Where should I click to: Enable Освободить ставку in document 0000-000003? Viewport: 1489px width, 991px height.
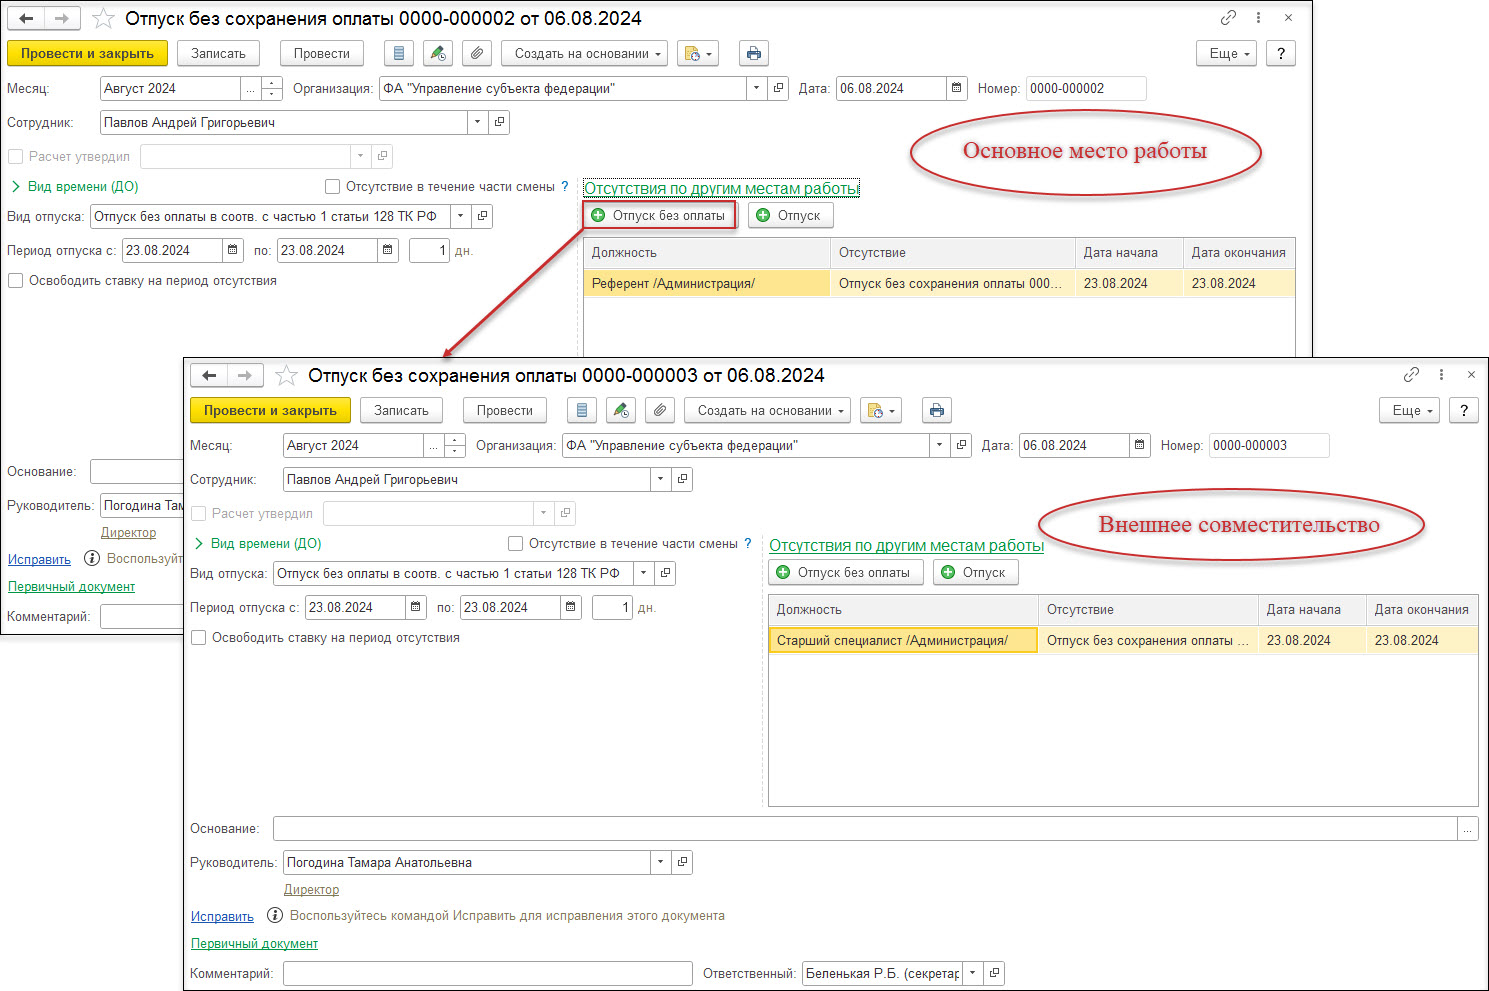[x=198, y=638]
